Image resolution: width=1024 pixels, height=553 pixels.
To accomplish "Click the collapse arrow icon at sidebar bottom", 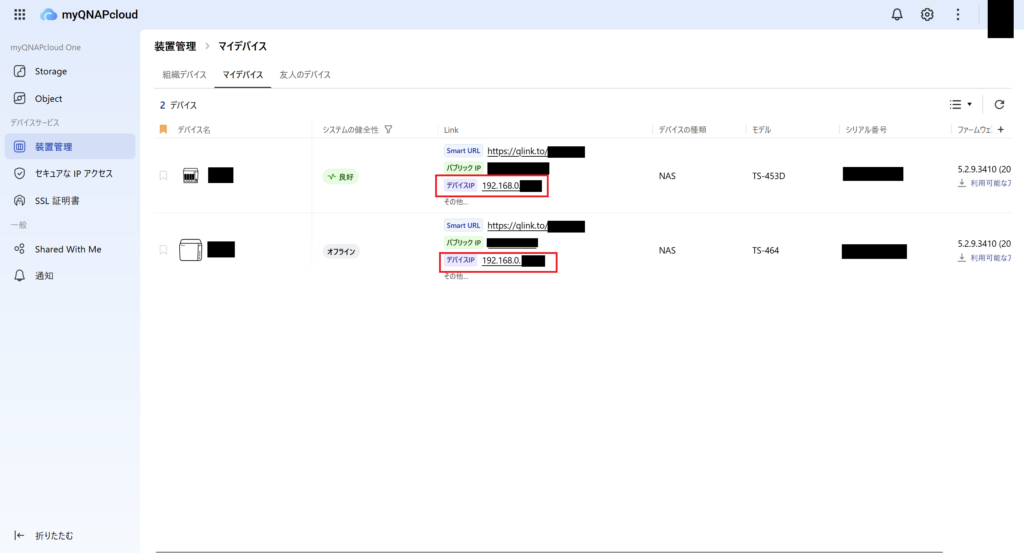I will [x=20, y=535].
